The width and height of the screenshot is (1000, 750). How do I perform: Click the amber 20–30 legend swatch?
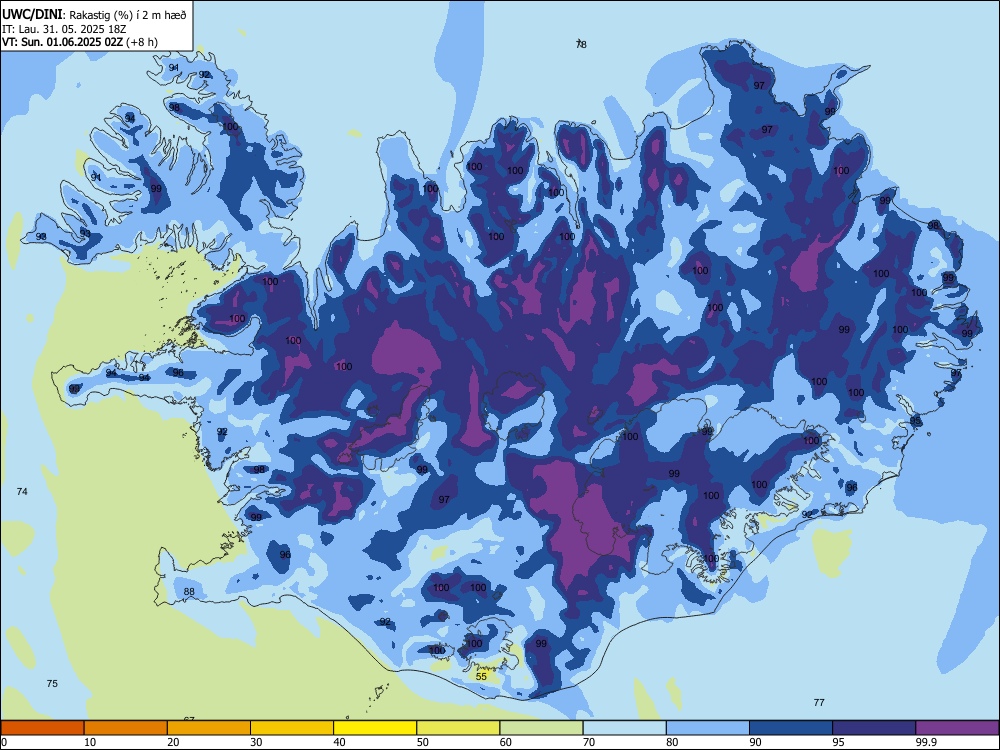209,728
